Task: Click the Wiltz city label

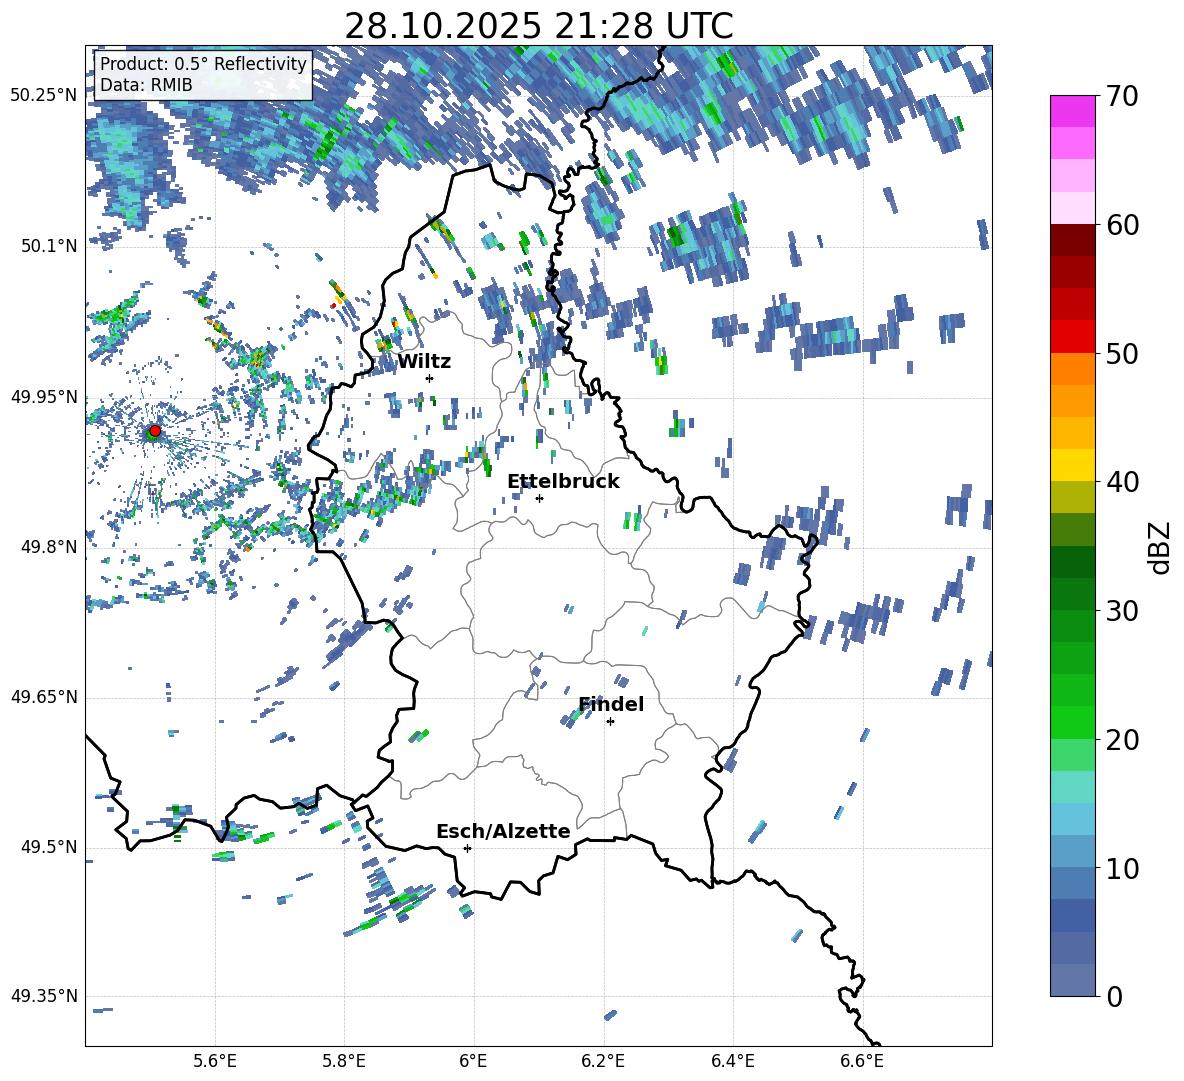Action: click(424, 362)
